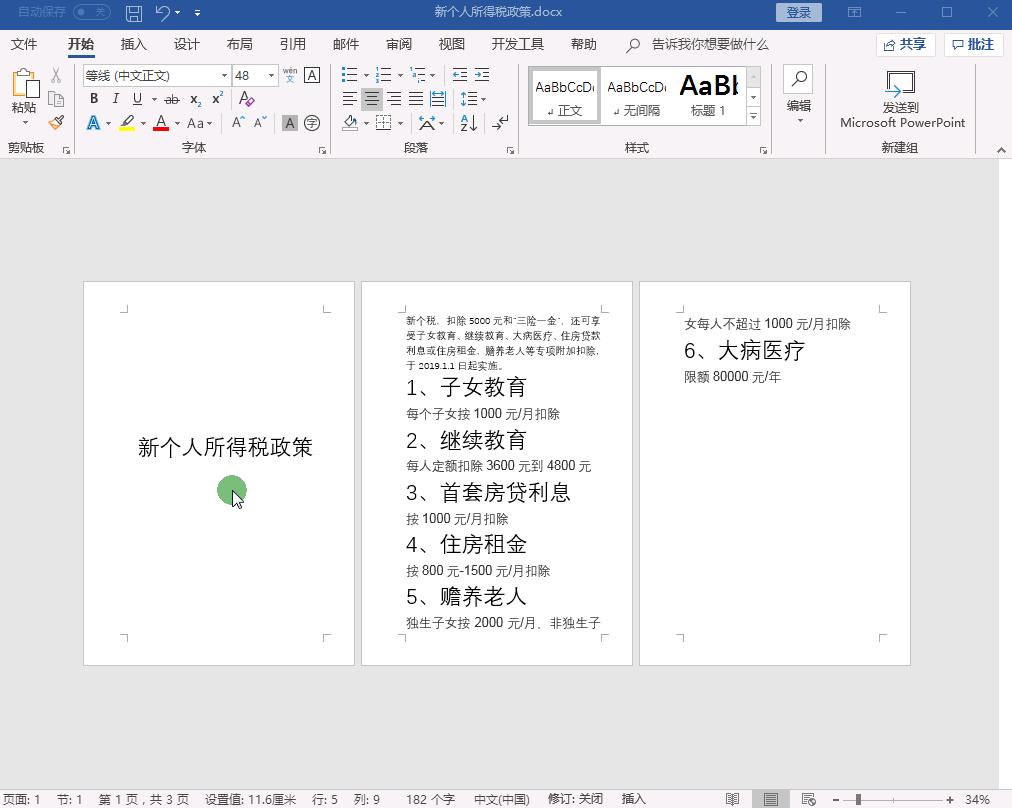Click the word count 182 个字 indicator
The width and height of the screenshot is (1012, 808).
(x=430, y=797)
